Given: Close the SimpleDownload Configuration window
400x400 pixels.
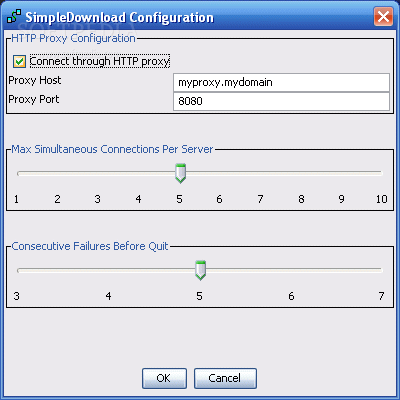Looking at the screenshot, I should tap(383, 17).
